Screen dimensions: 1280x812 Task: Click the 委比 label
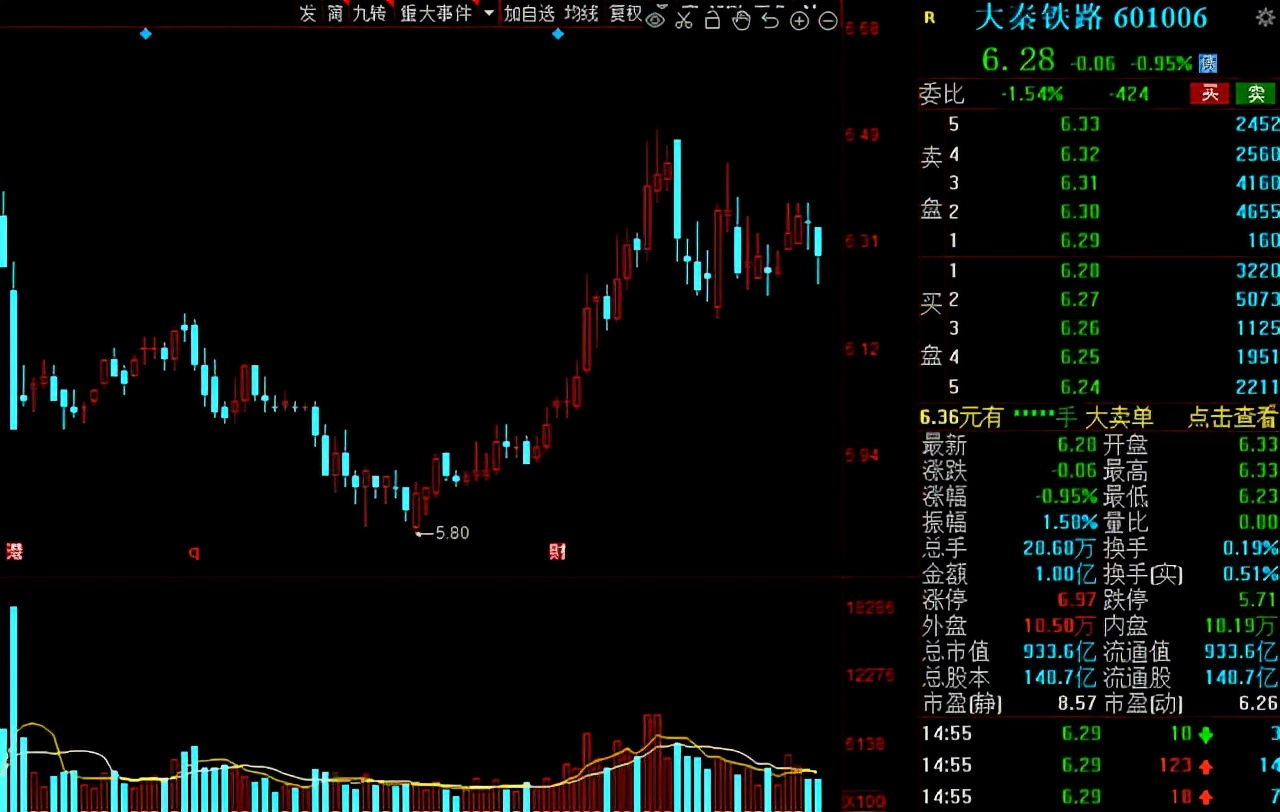(x=942, y=94)
